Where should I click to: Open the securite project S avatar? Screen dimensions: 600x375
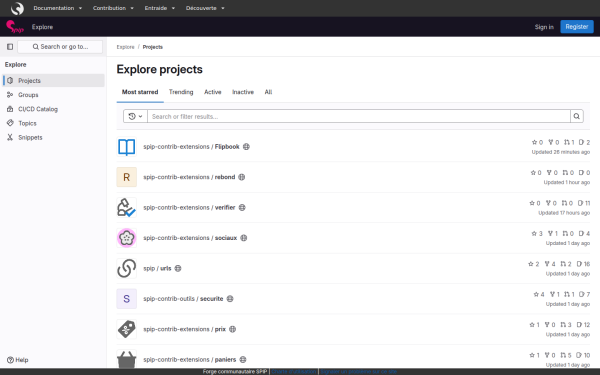click(127, 299)
